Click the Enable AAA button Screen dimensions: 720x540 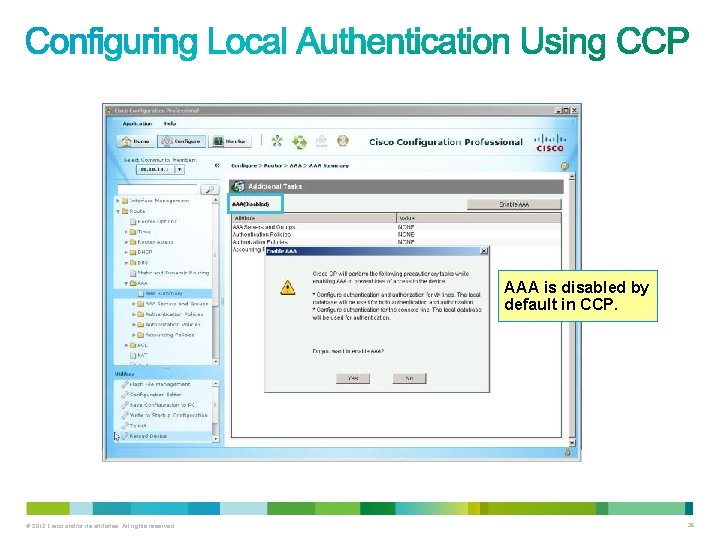(x=514, y=204)
